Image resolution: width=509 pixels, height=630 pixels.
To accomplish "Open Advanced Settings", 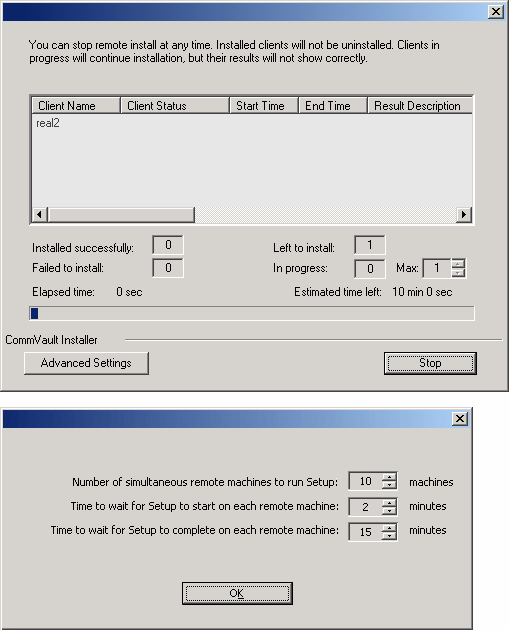I will click(86, 363).
